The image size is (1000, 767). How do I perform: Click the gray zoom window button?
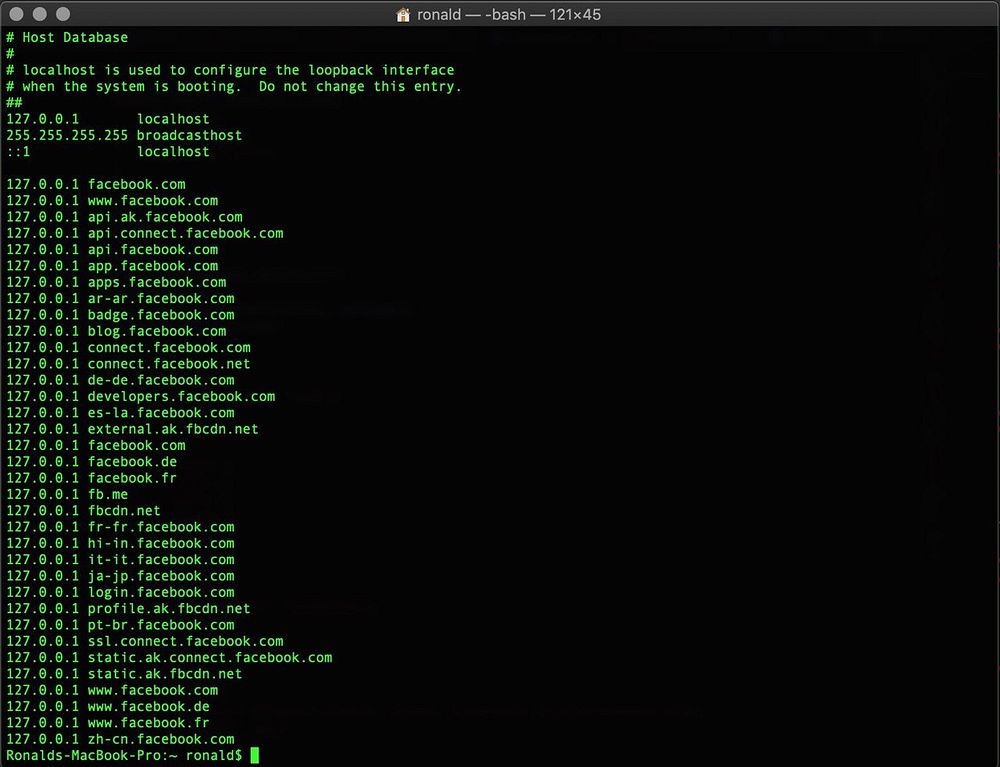pos(62,14)
